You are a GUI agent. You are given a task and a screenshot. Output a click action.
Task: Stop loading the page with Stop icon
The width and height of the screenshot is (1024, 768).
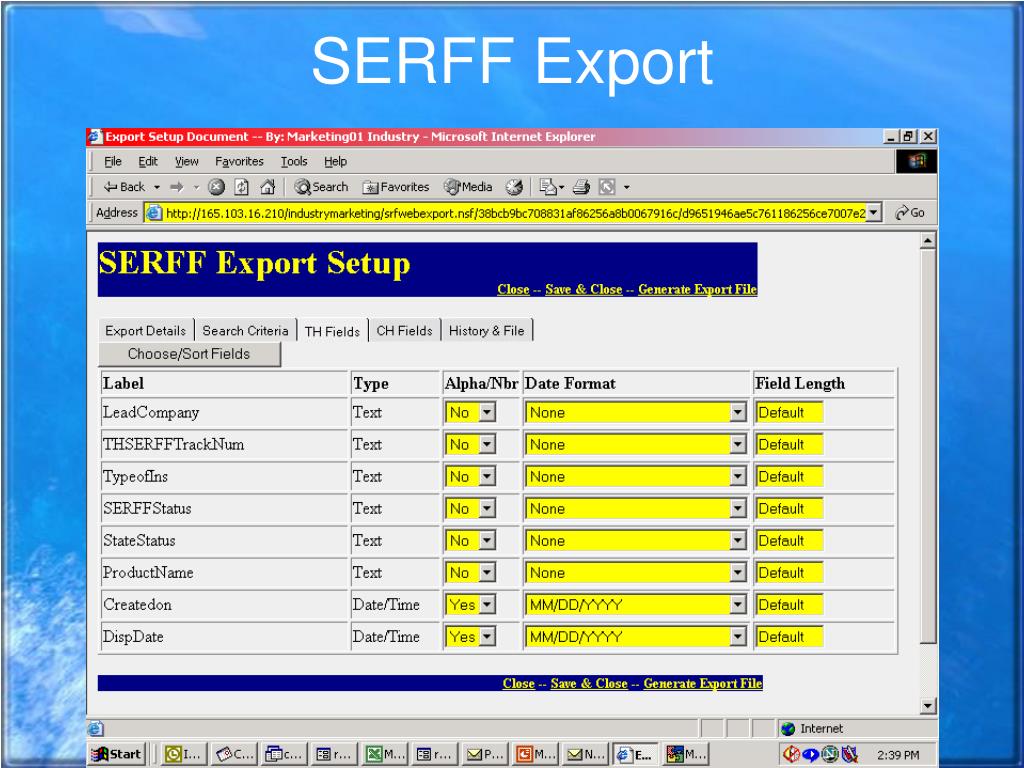click(216, 187)
